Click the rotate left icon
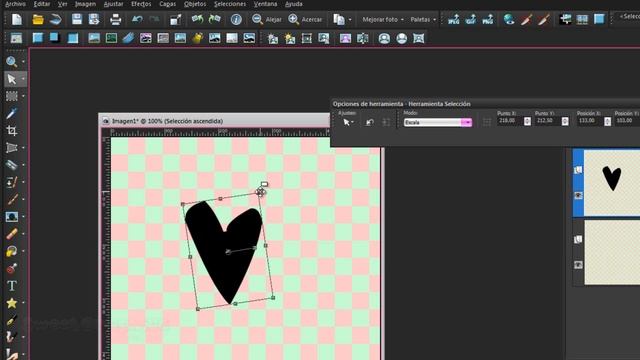The image size is (640, 360). (198, 19)
